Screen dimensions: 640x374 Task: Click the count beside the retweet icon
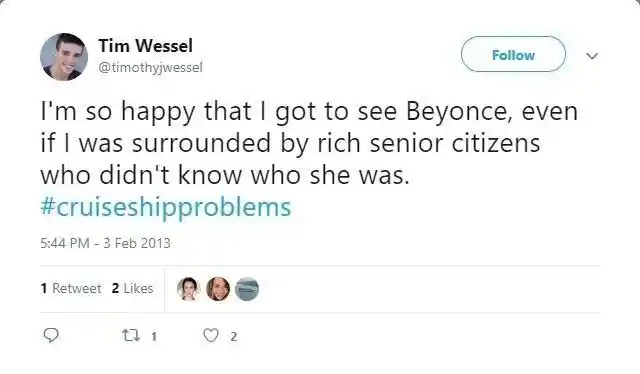coord(153,336)
